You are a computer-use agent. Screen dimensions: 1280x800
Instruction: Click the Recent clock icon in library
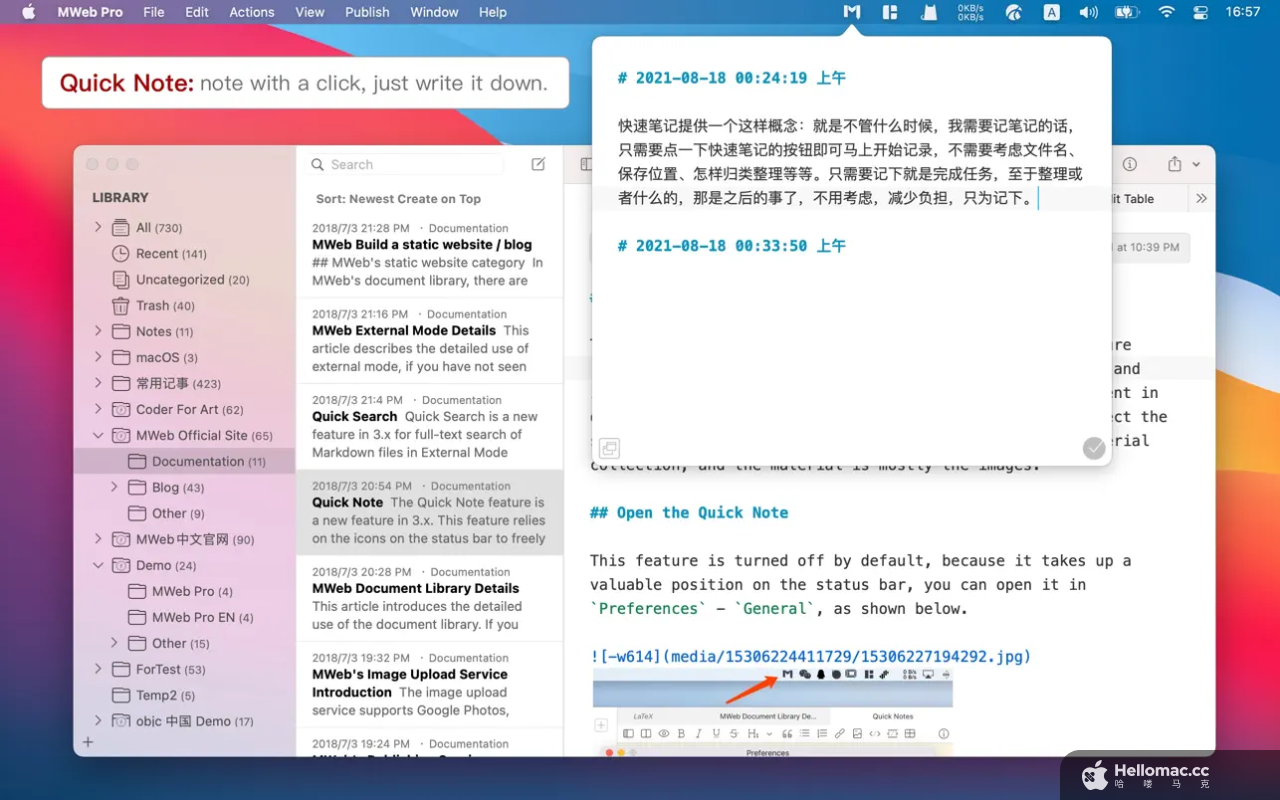[120, 254]
